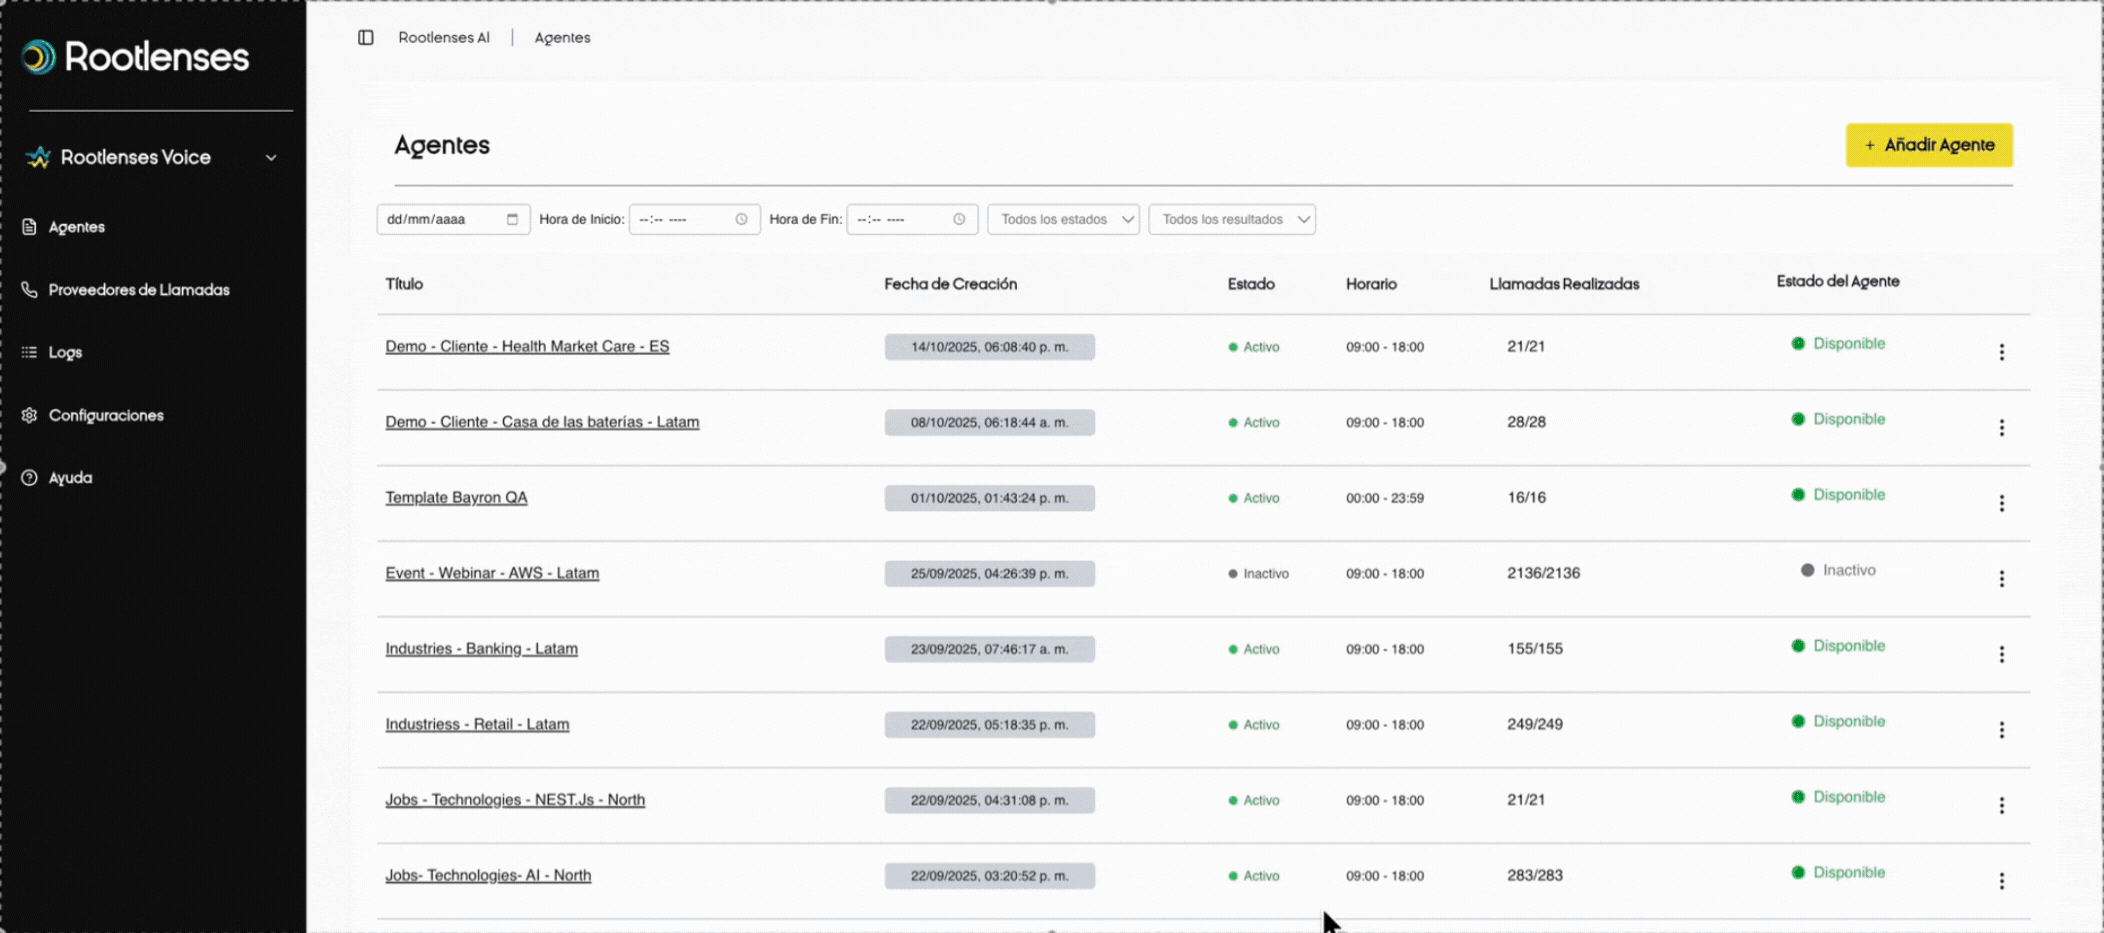Open three-dot menu for Template Bayron QA
The image size is (2104, 933).
(2001, 503)
